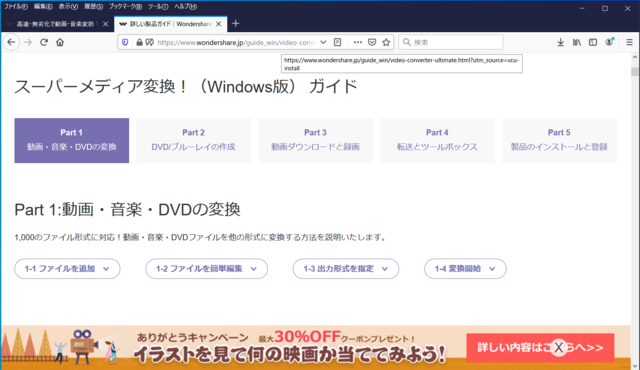Dismiss the campaign banner with X
The height and width of the screenshot is (370, 640).
pyautogui.click(x=559, y=348)
